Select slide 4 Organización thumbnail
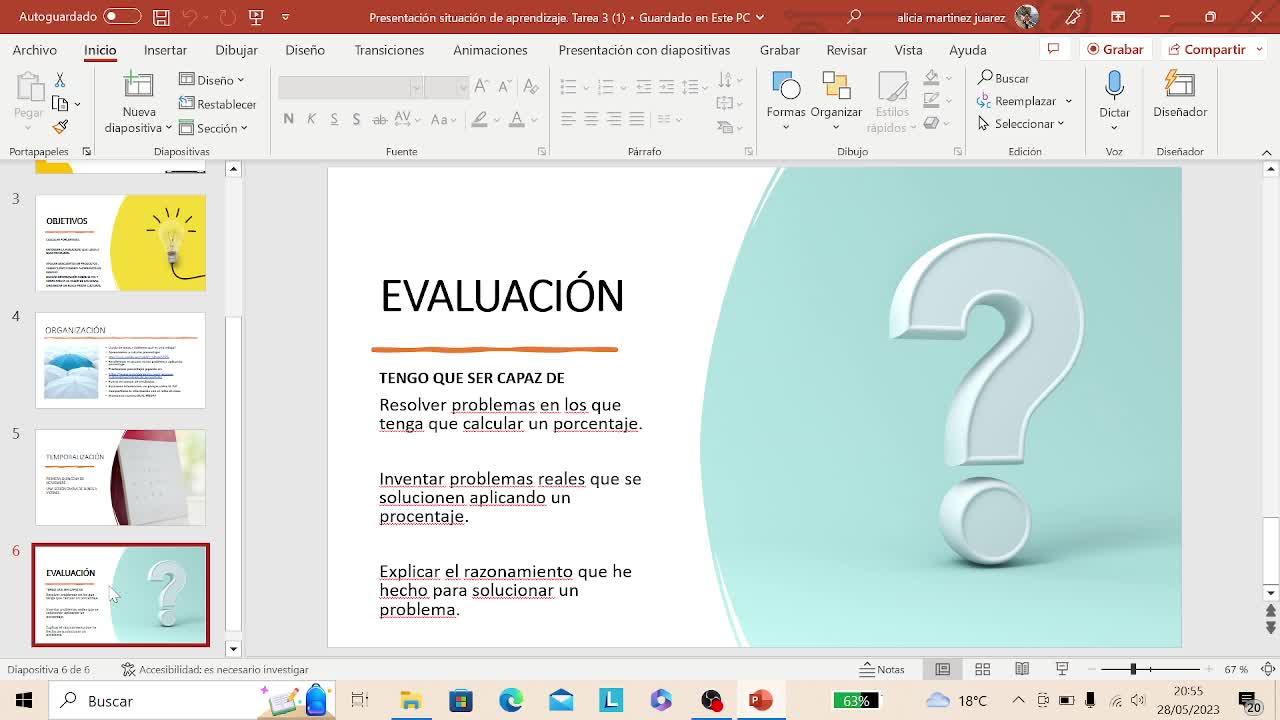The image size is (1280, 720). coord(120,360)
